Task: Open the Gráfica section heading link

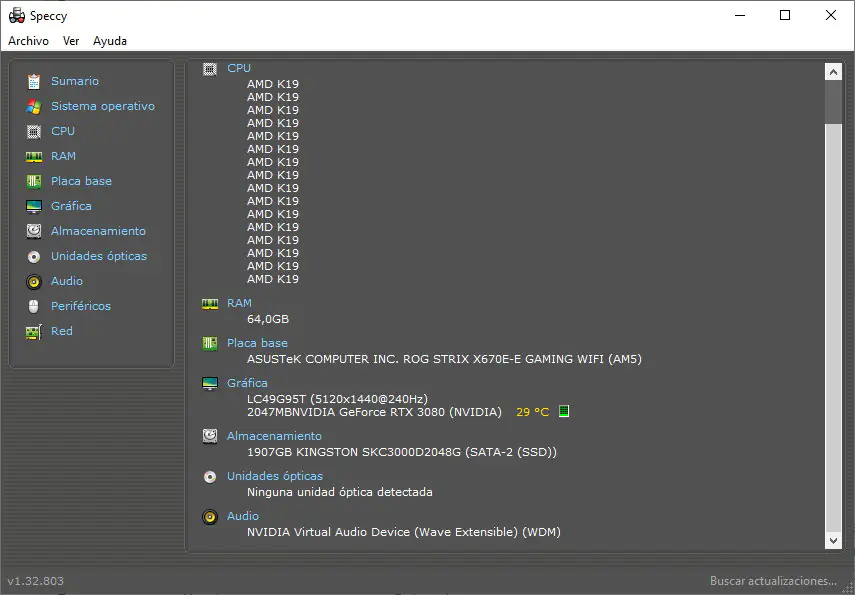Action: 247,383
